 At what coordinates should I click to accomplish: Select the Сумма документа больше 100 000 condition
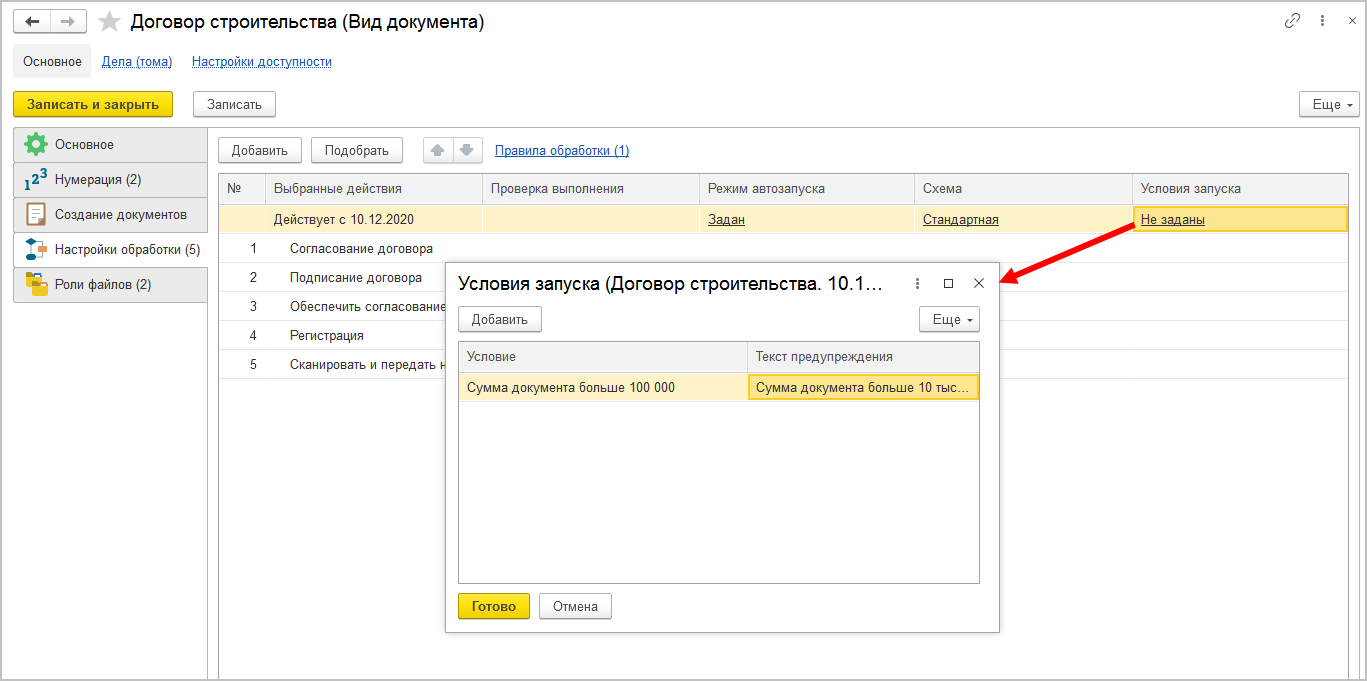pos(570,388)
